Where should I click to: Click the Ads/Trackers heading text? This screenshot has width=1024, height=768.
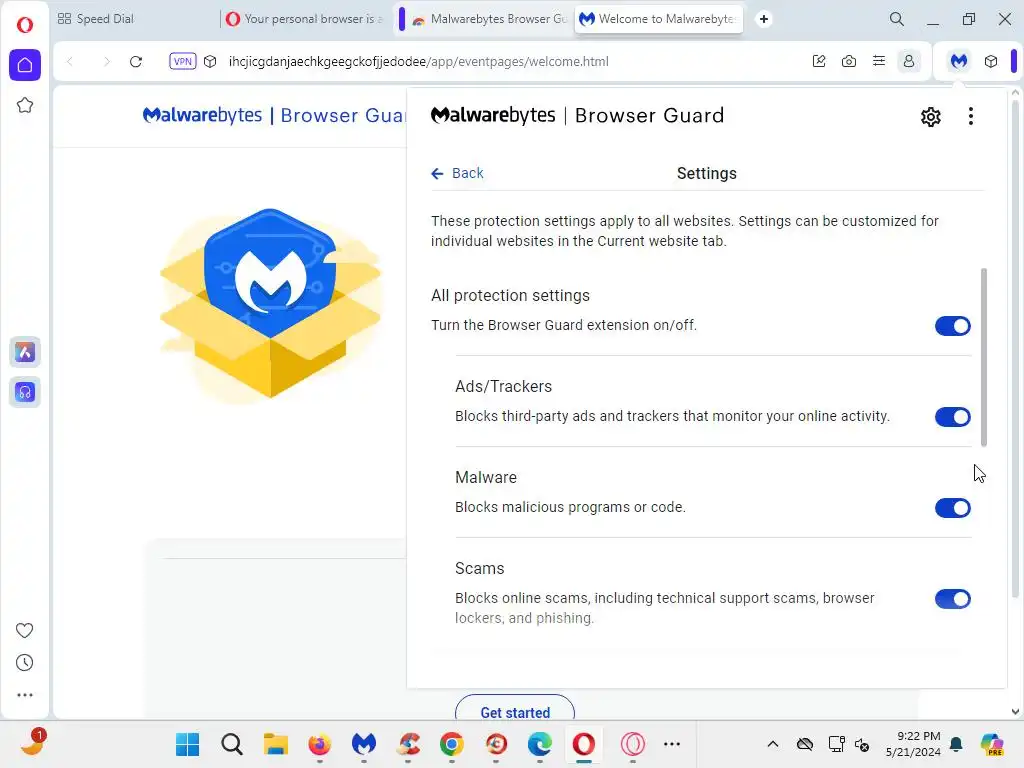coord(504,387)
